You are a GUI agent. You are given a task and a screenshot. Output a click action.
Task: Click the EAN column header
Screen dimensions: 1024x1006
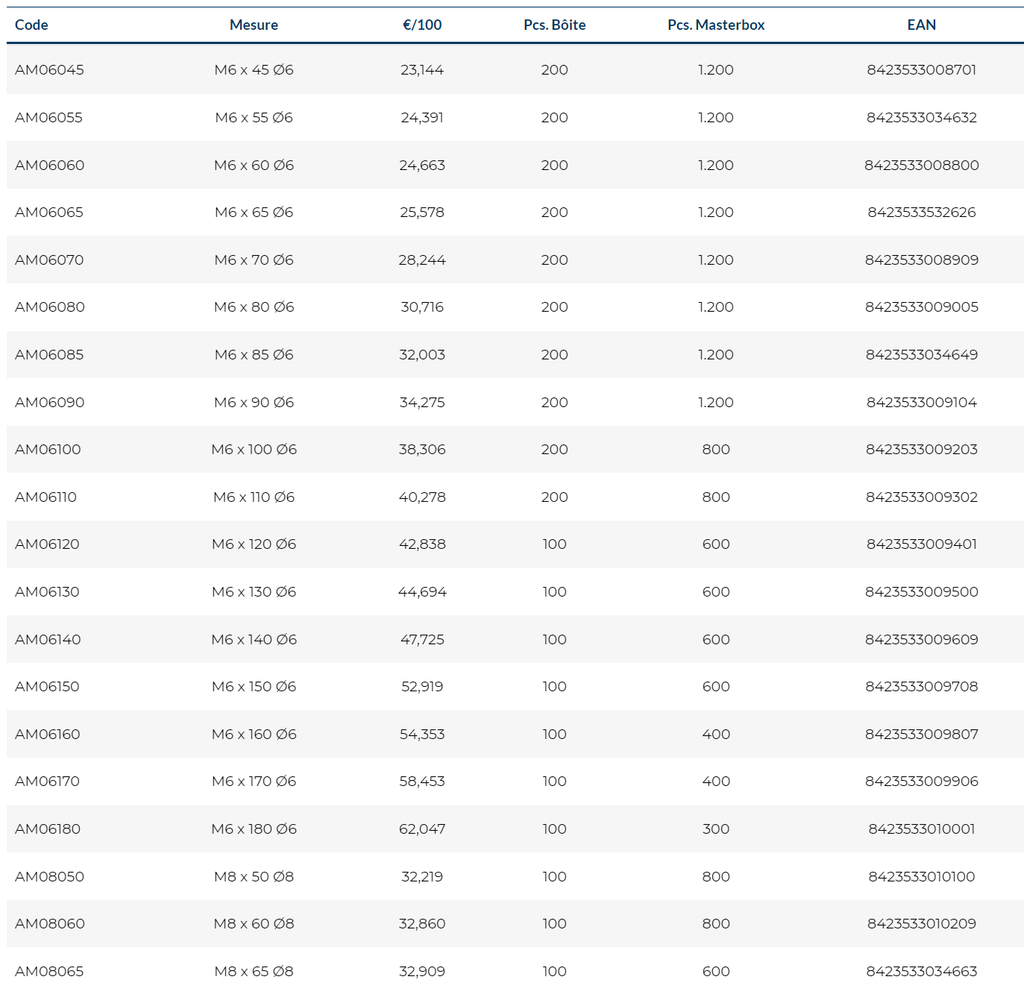(921, 25)
